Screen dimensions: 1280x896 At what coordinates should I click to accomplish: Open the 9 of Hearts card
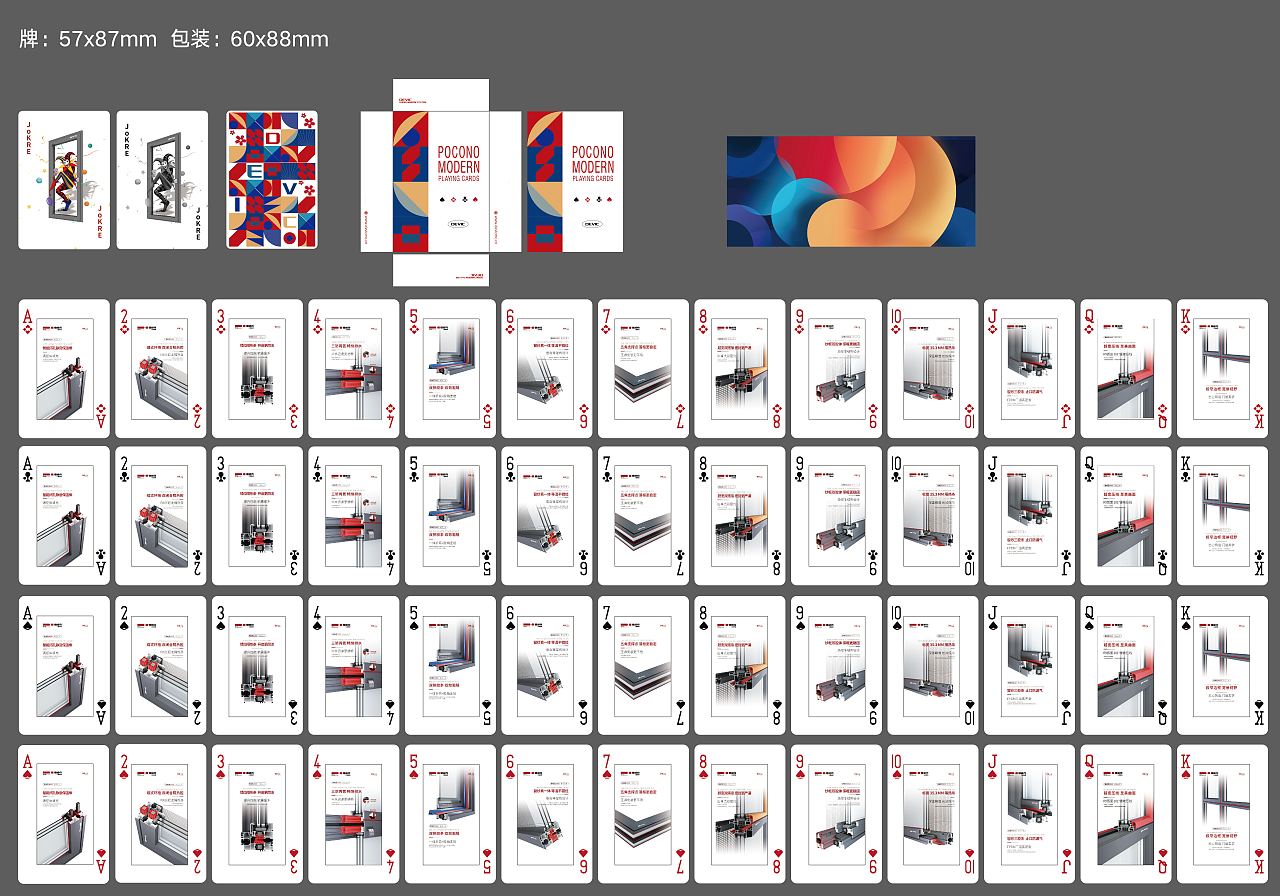click(836, 813)
